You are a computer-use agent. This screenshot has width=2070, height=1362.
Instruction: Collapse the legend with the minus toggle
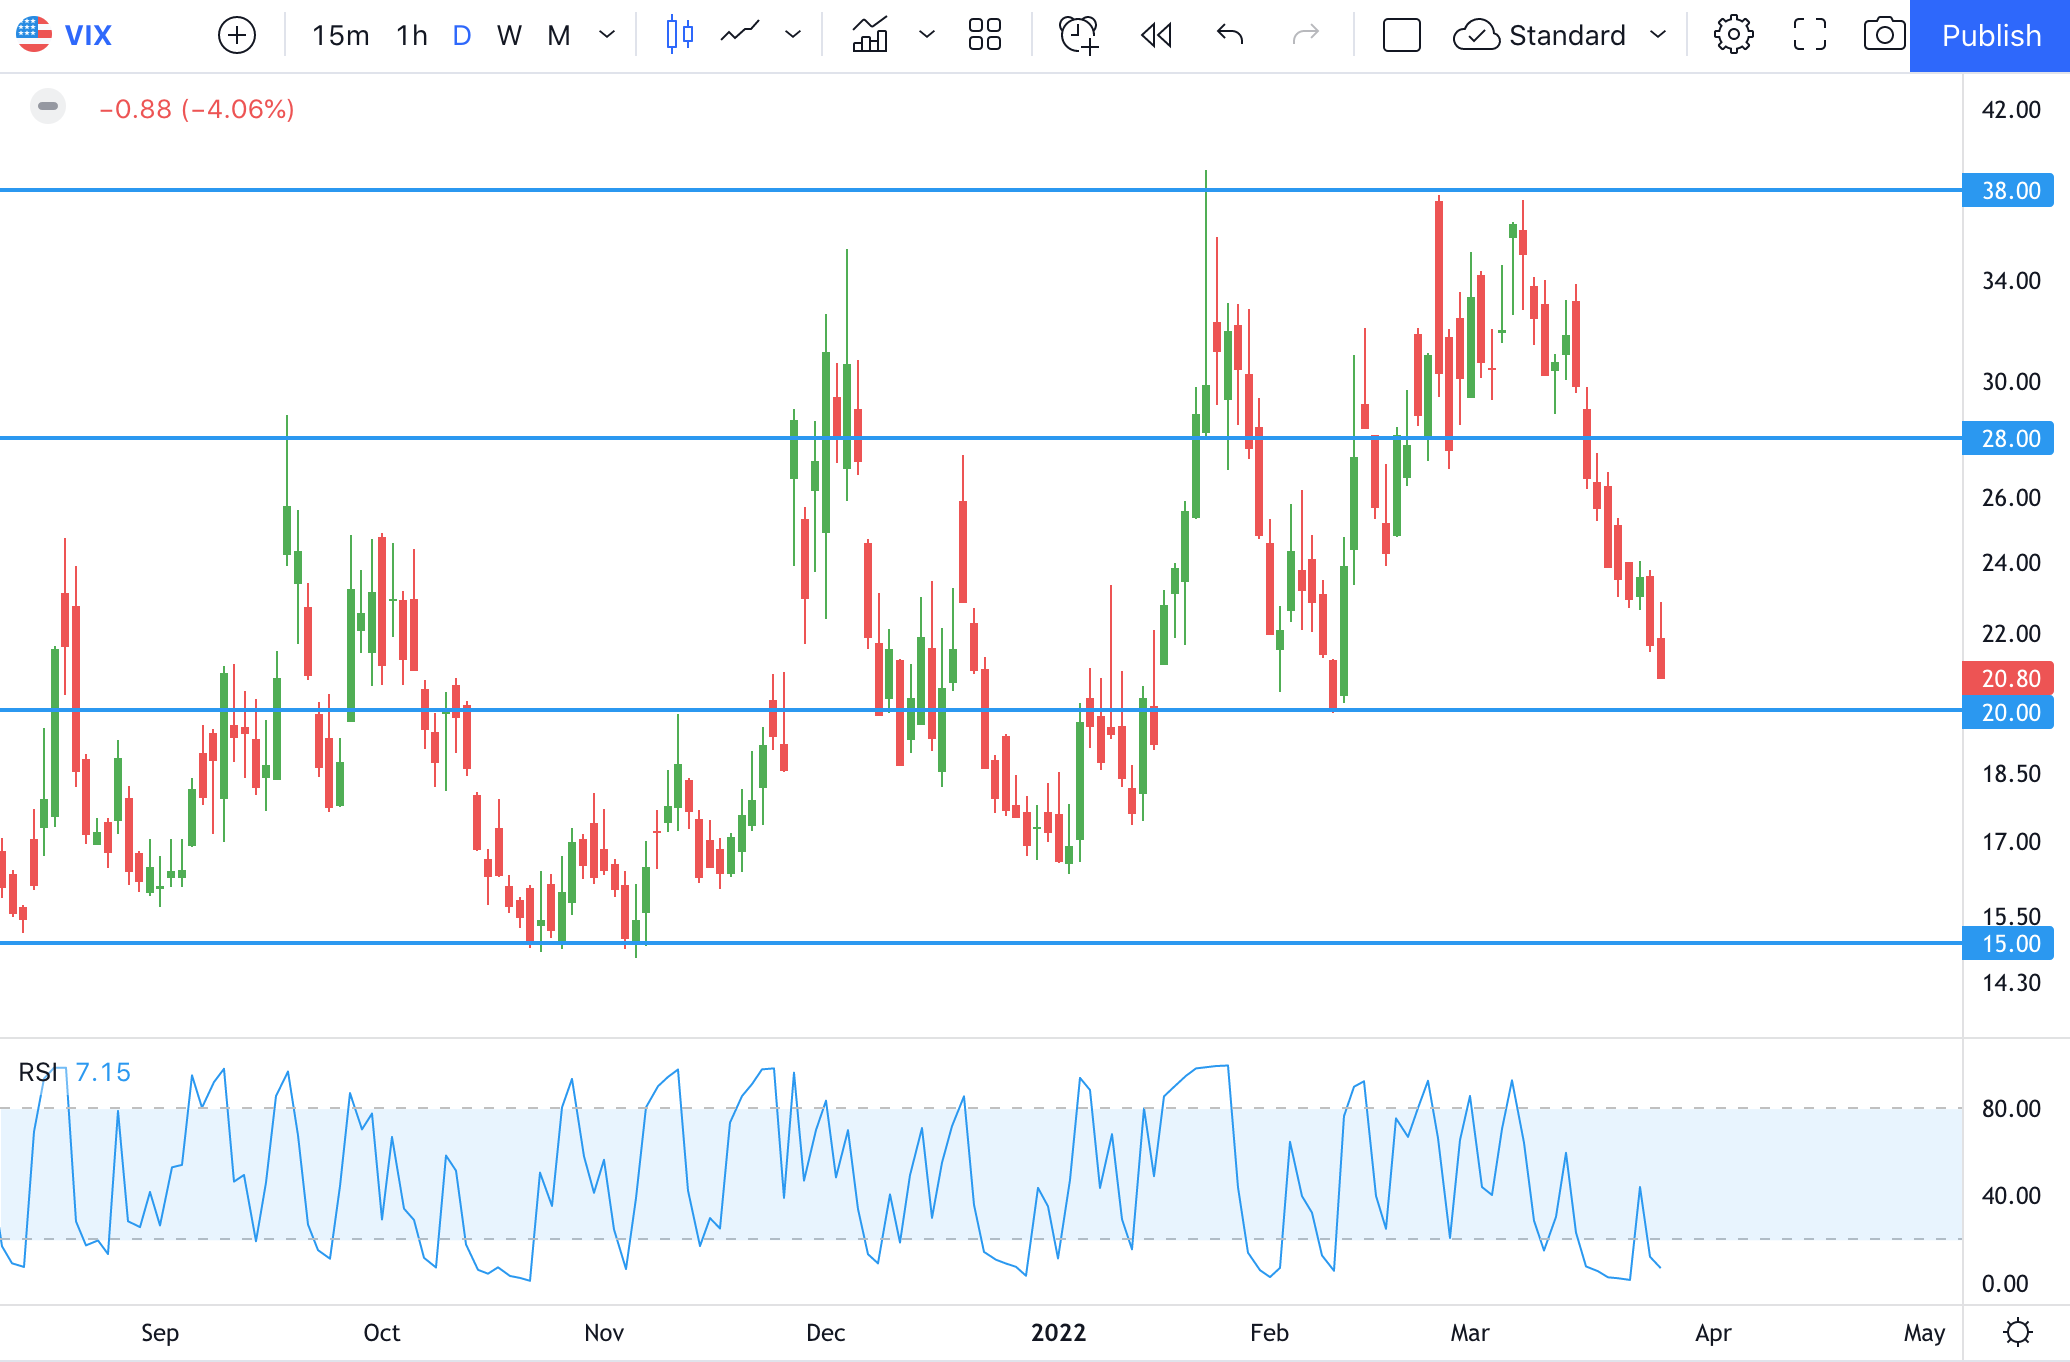[x=48, y=106]
